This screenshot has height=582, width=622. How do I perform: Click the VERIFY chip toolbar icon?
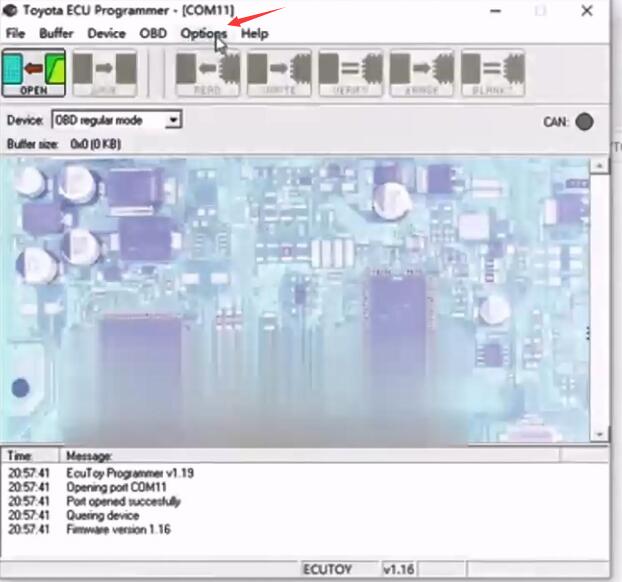[x=351, y=73]
